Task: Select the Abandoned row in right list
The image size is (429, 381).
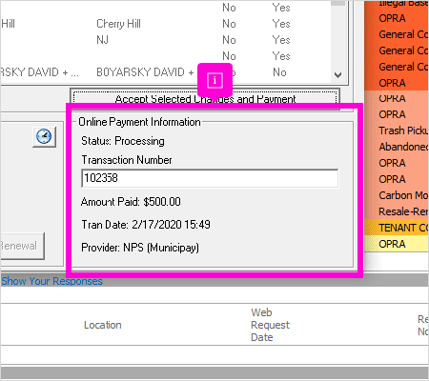Action: click(396, 147)
